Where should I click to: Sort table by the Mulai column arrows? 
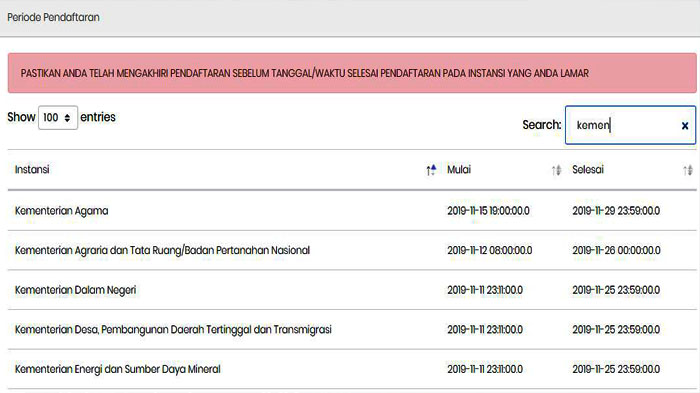tap(556, 170)
